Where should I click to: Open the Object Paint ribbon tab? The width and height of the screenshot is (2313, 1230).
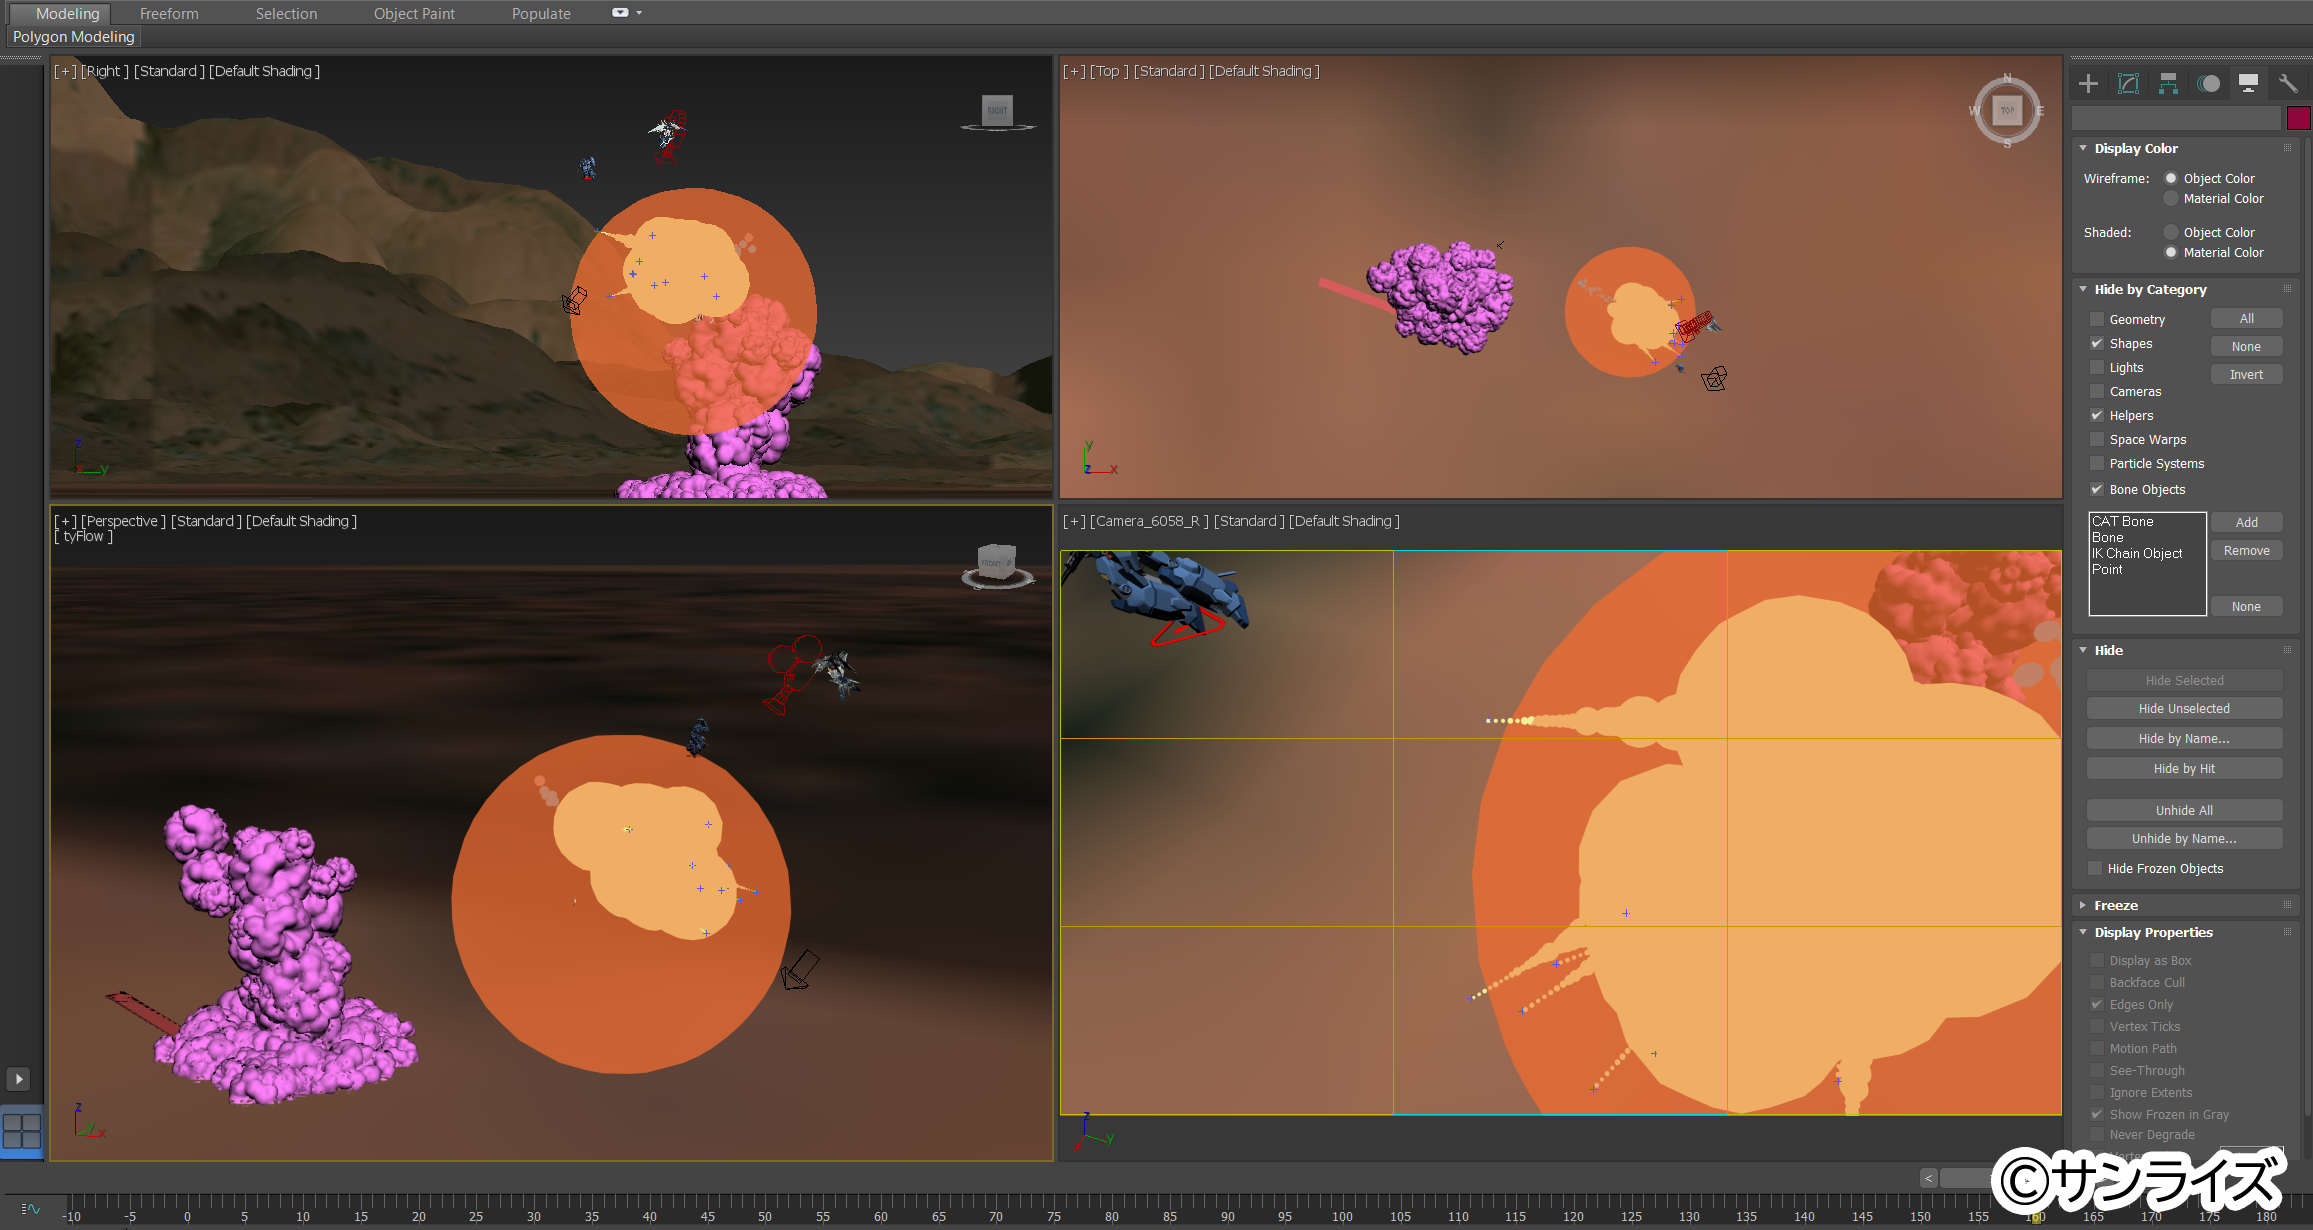(414, 13)
